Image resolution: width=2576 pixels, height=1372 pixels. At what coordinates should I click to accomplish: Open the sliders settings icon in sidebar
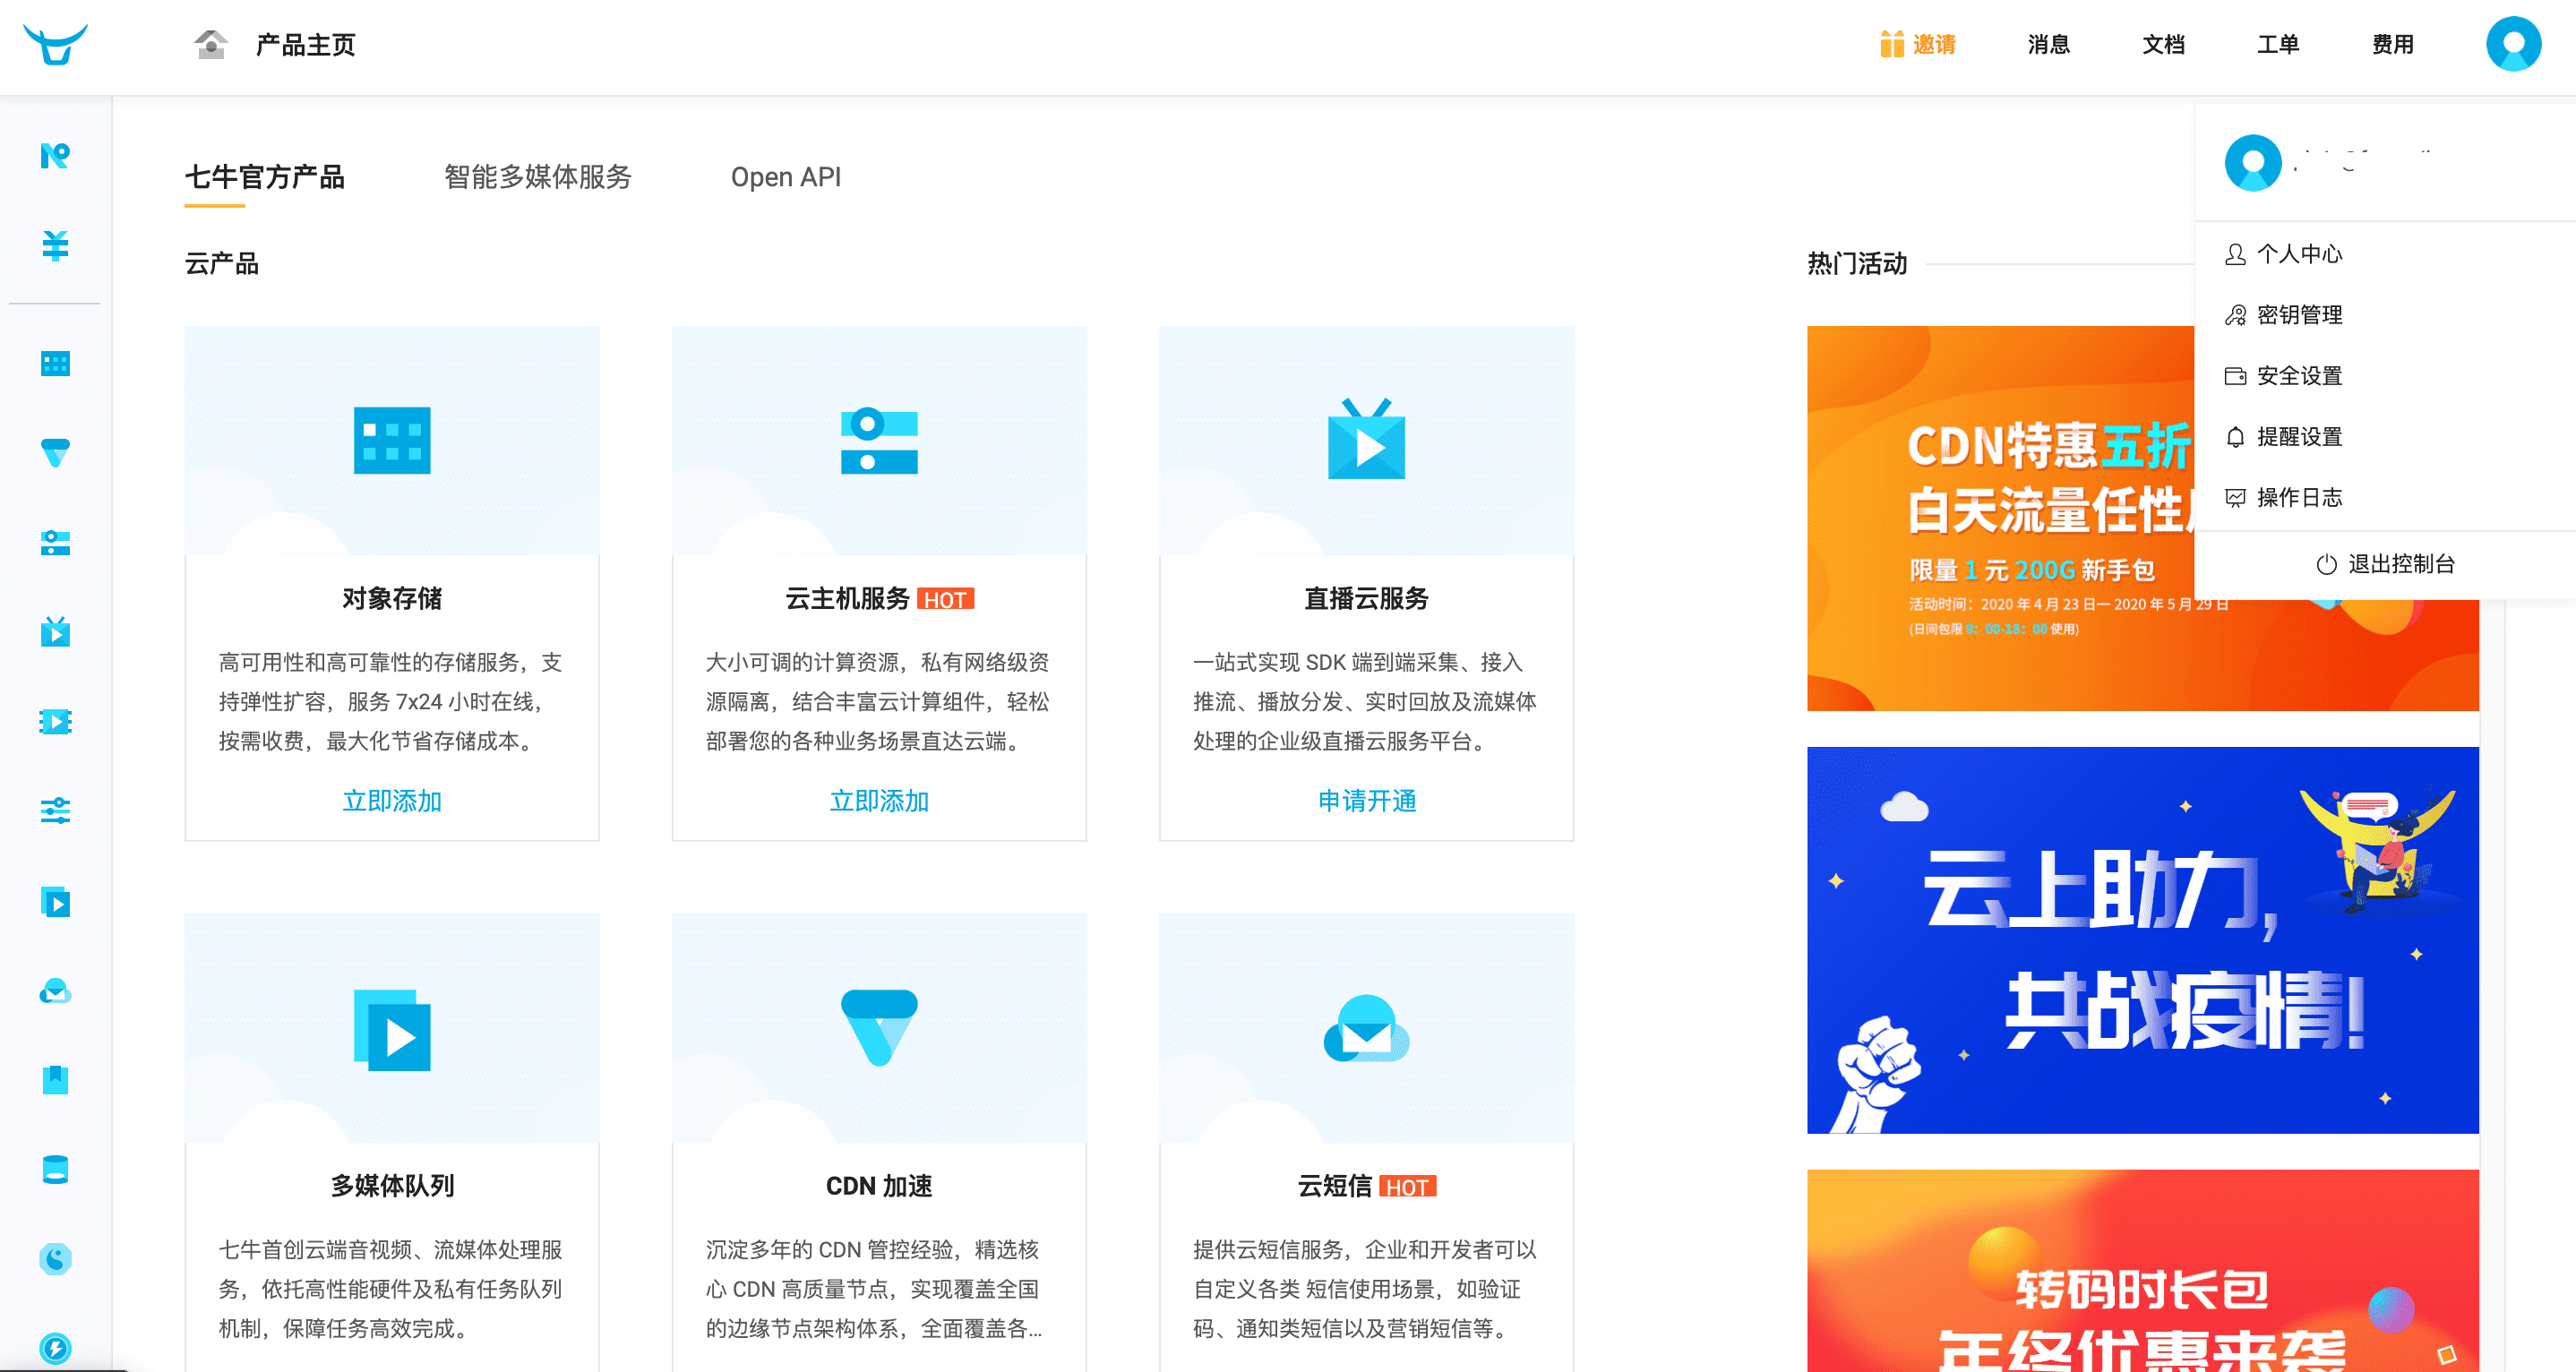point(55,811)
